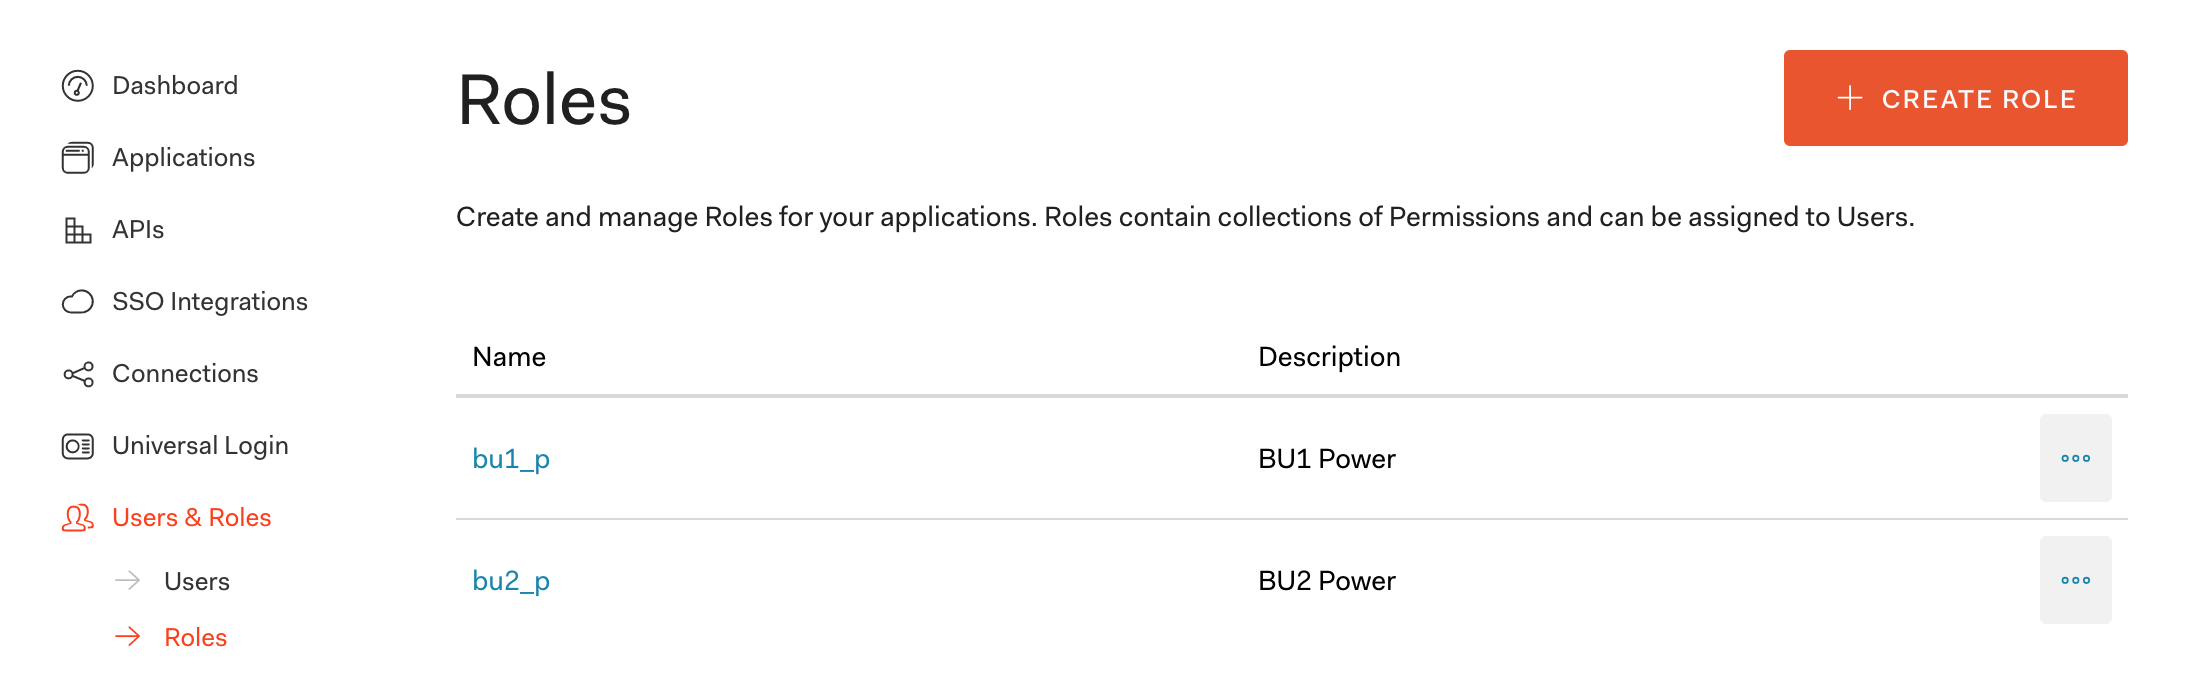The height and width of the screenshot is (678, 2196).
Task: Click the plus icon in Create Role
Action: [x=1850, y=98]
